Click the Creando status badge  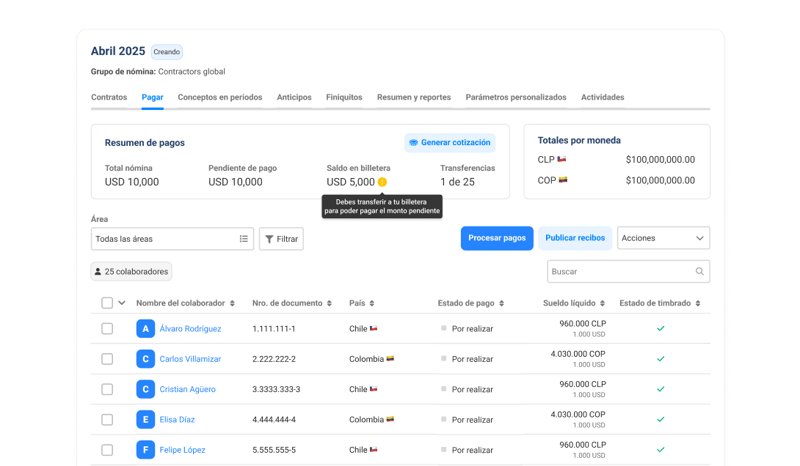[x=167, y=52]
